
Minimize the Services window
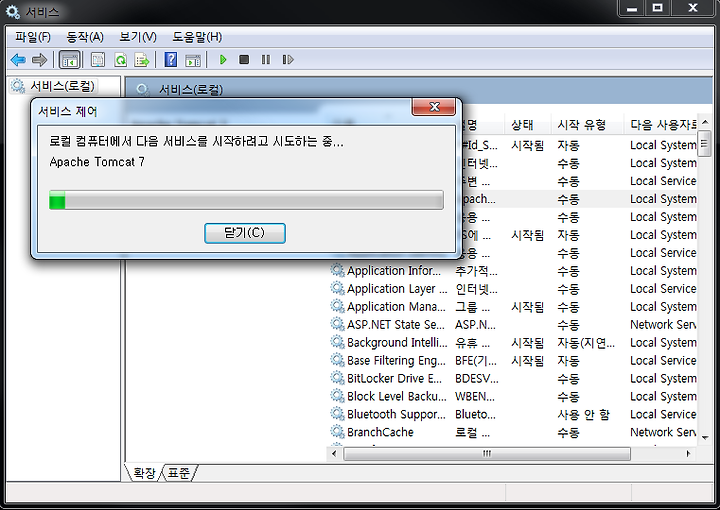(632, 8)
